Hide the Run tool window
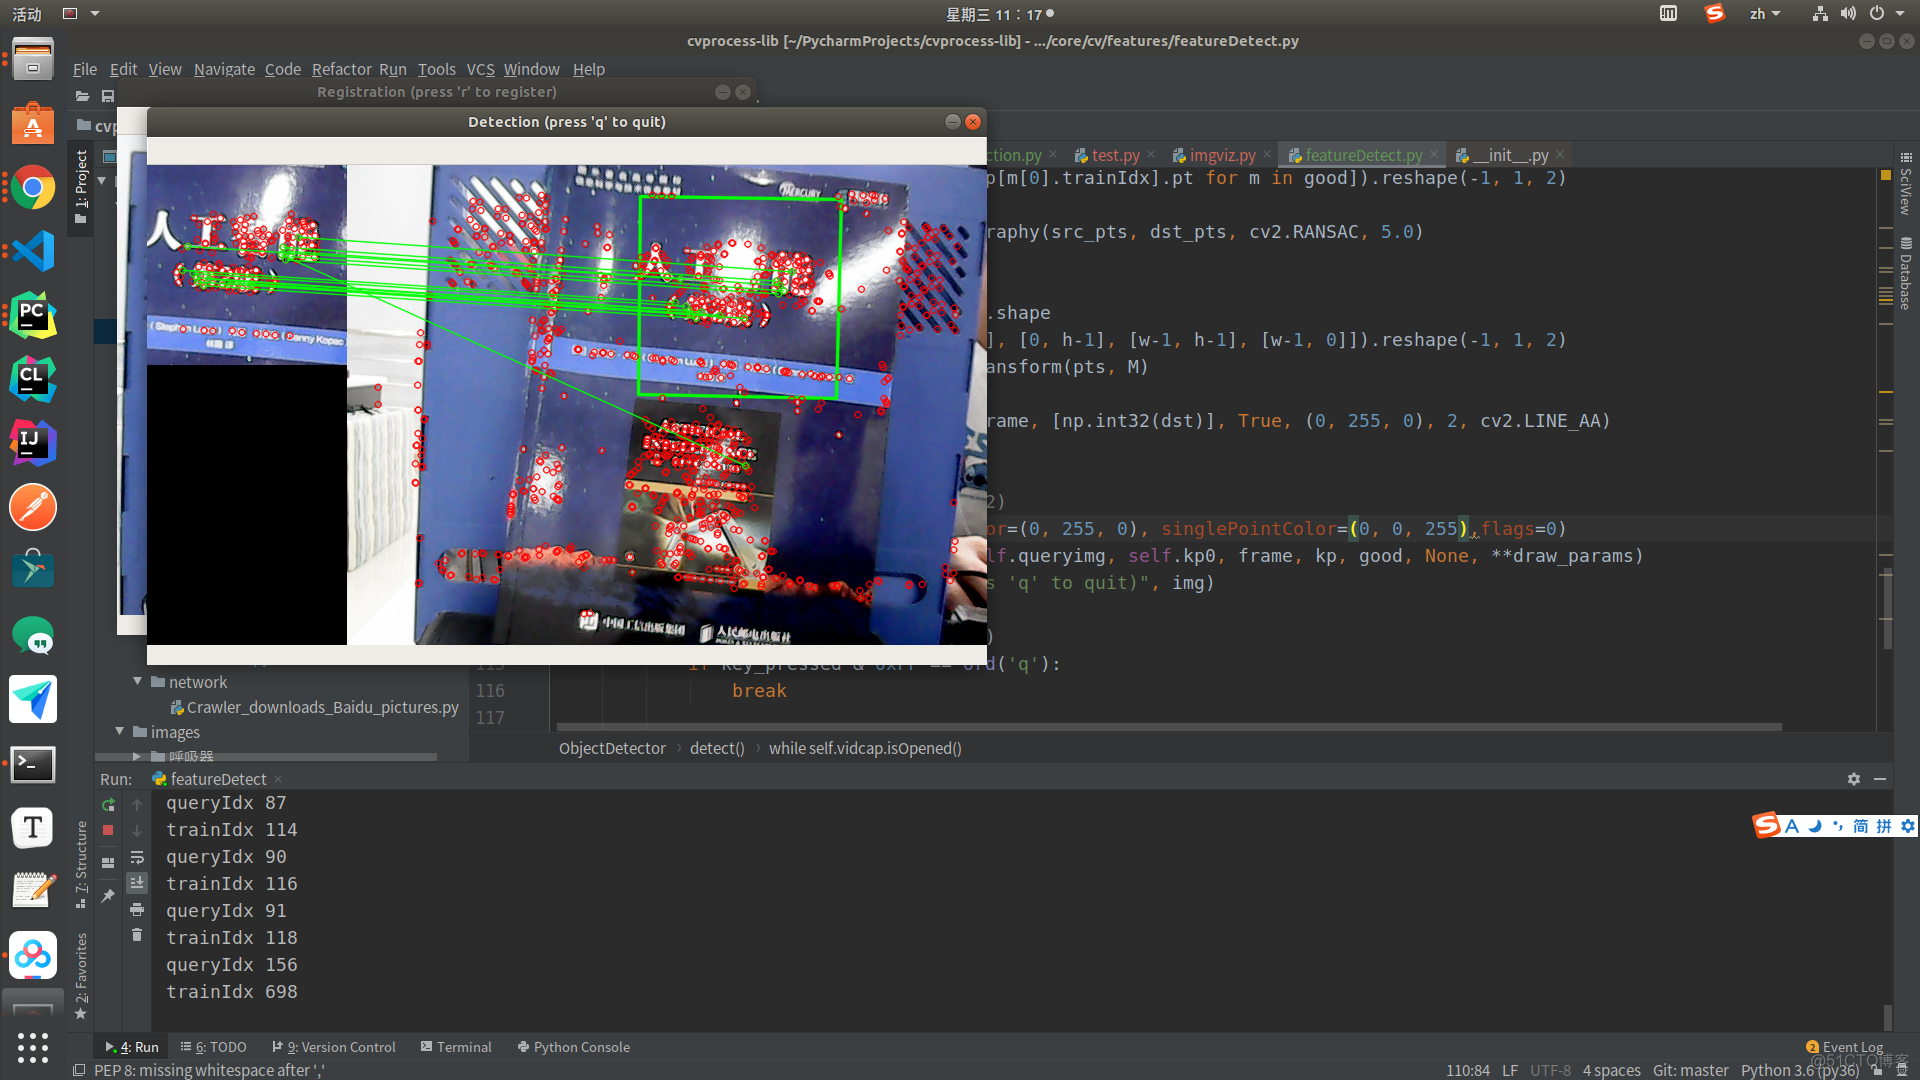 (1880, 779)
